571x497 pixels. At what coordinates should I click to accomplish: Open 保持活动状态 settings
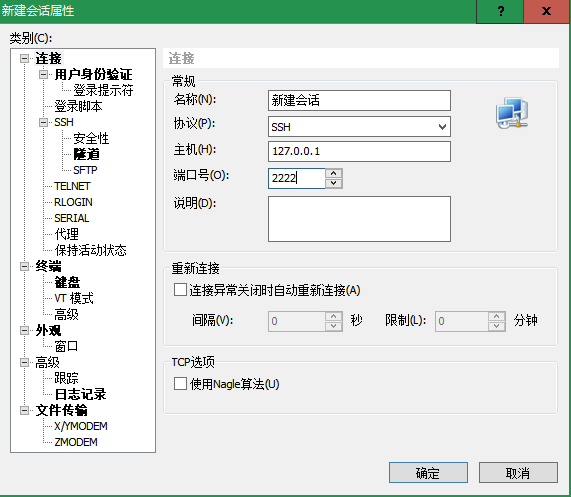[90, 250]
